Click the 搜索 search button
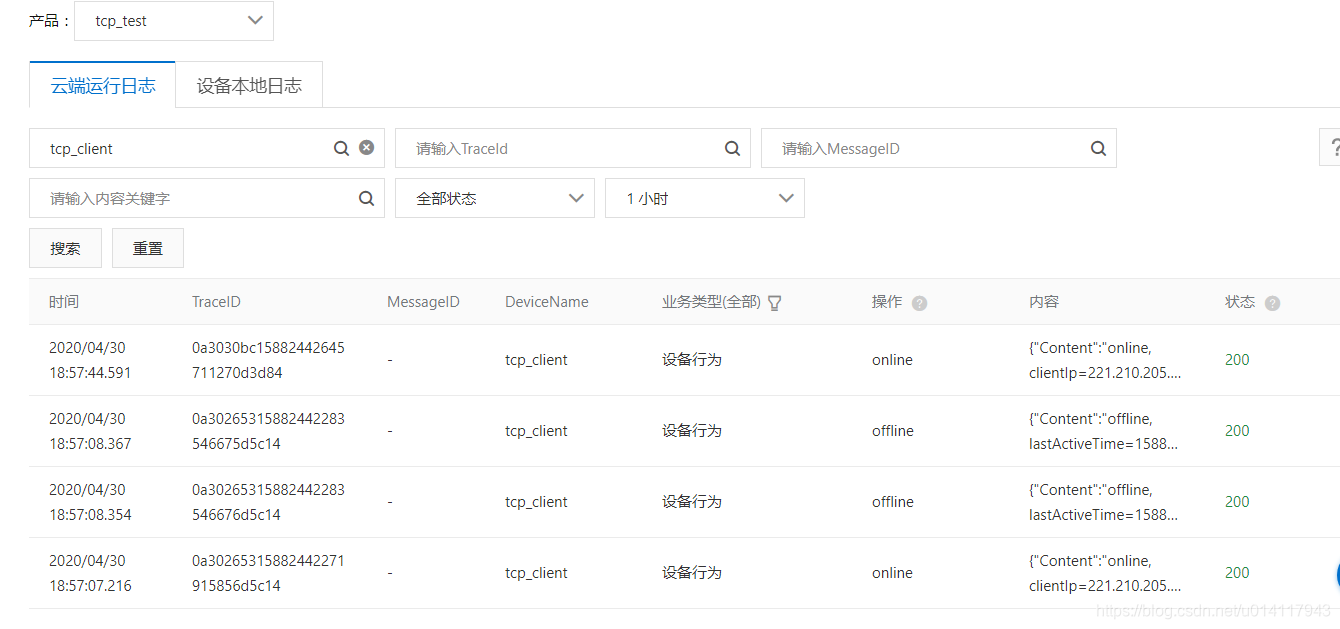 coord(66,248)
